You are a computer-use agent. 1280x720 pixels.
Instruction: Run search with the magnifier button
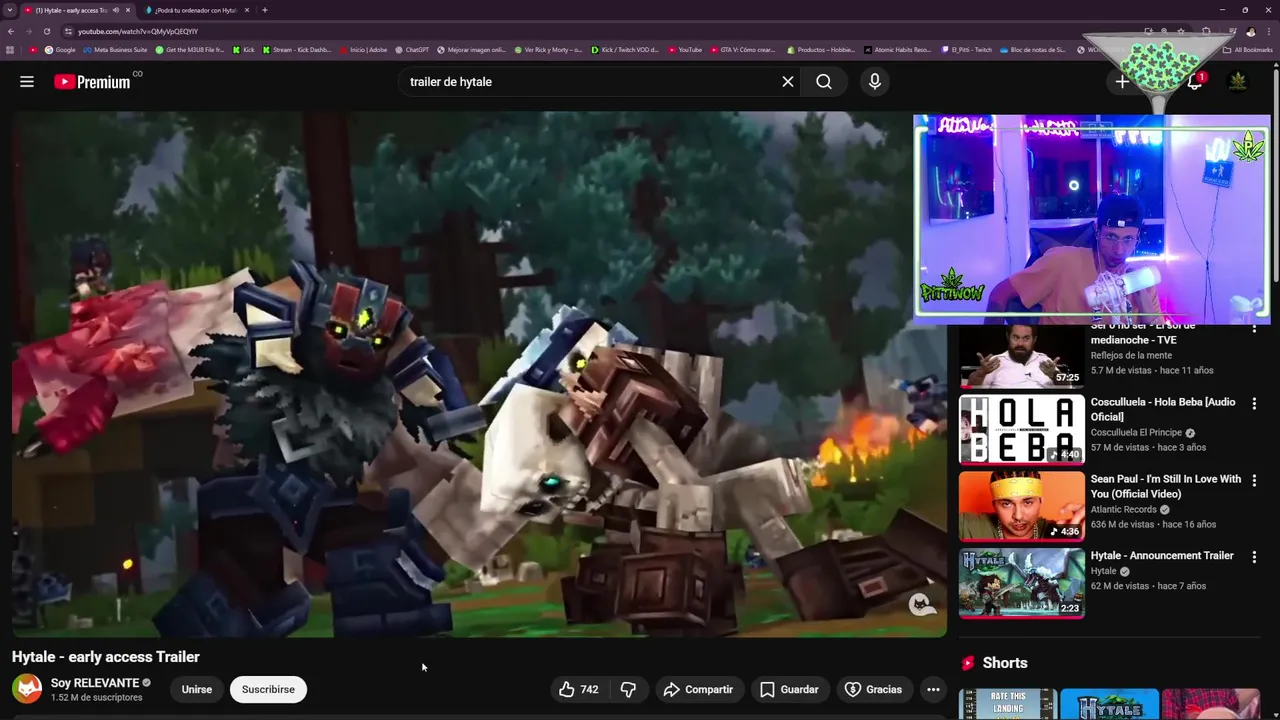[x=824, y=82]
